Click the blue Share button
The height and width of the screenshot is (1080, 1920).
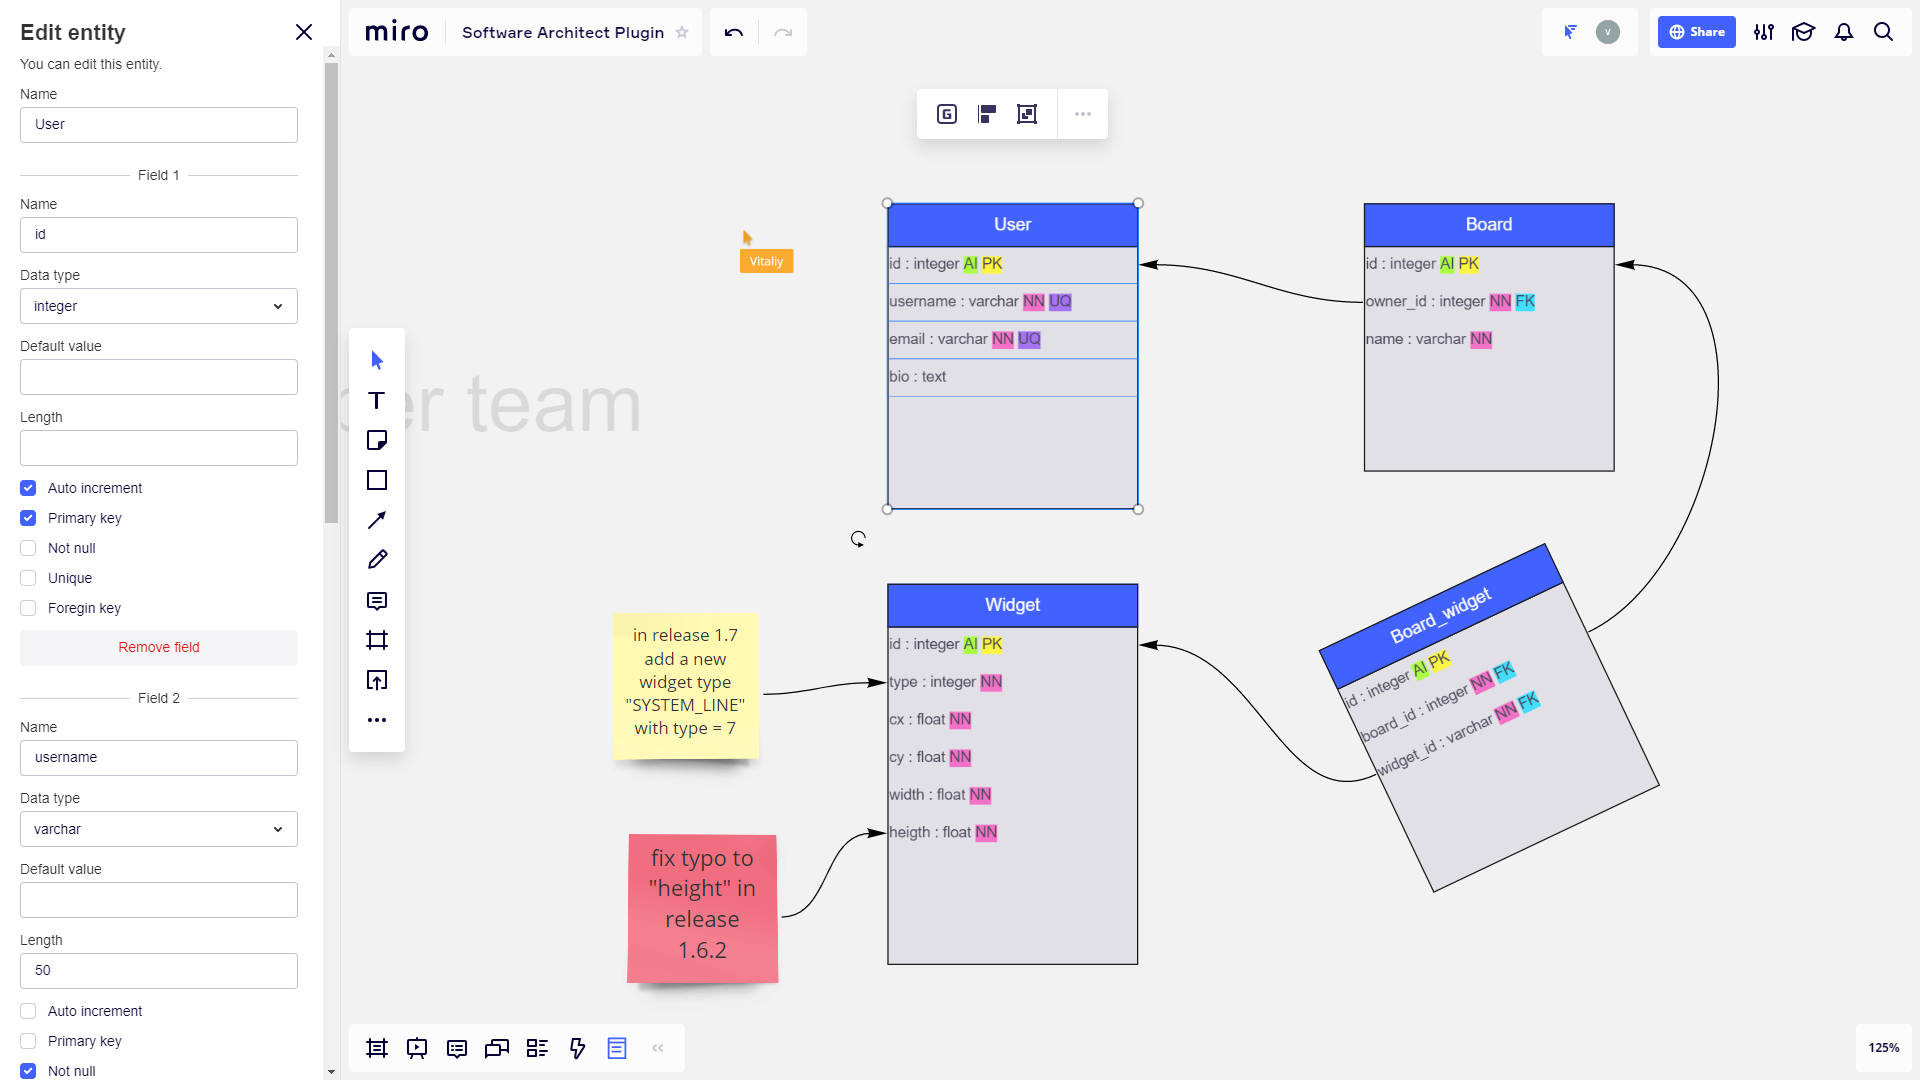tap(1696, 32)
